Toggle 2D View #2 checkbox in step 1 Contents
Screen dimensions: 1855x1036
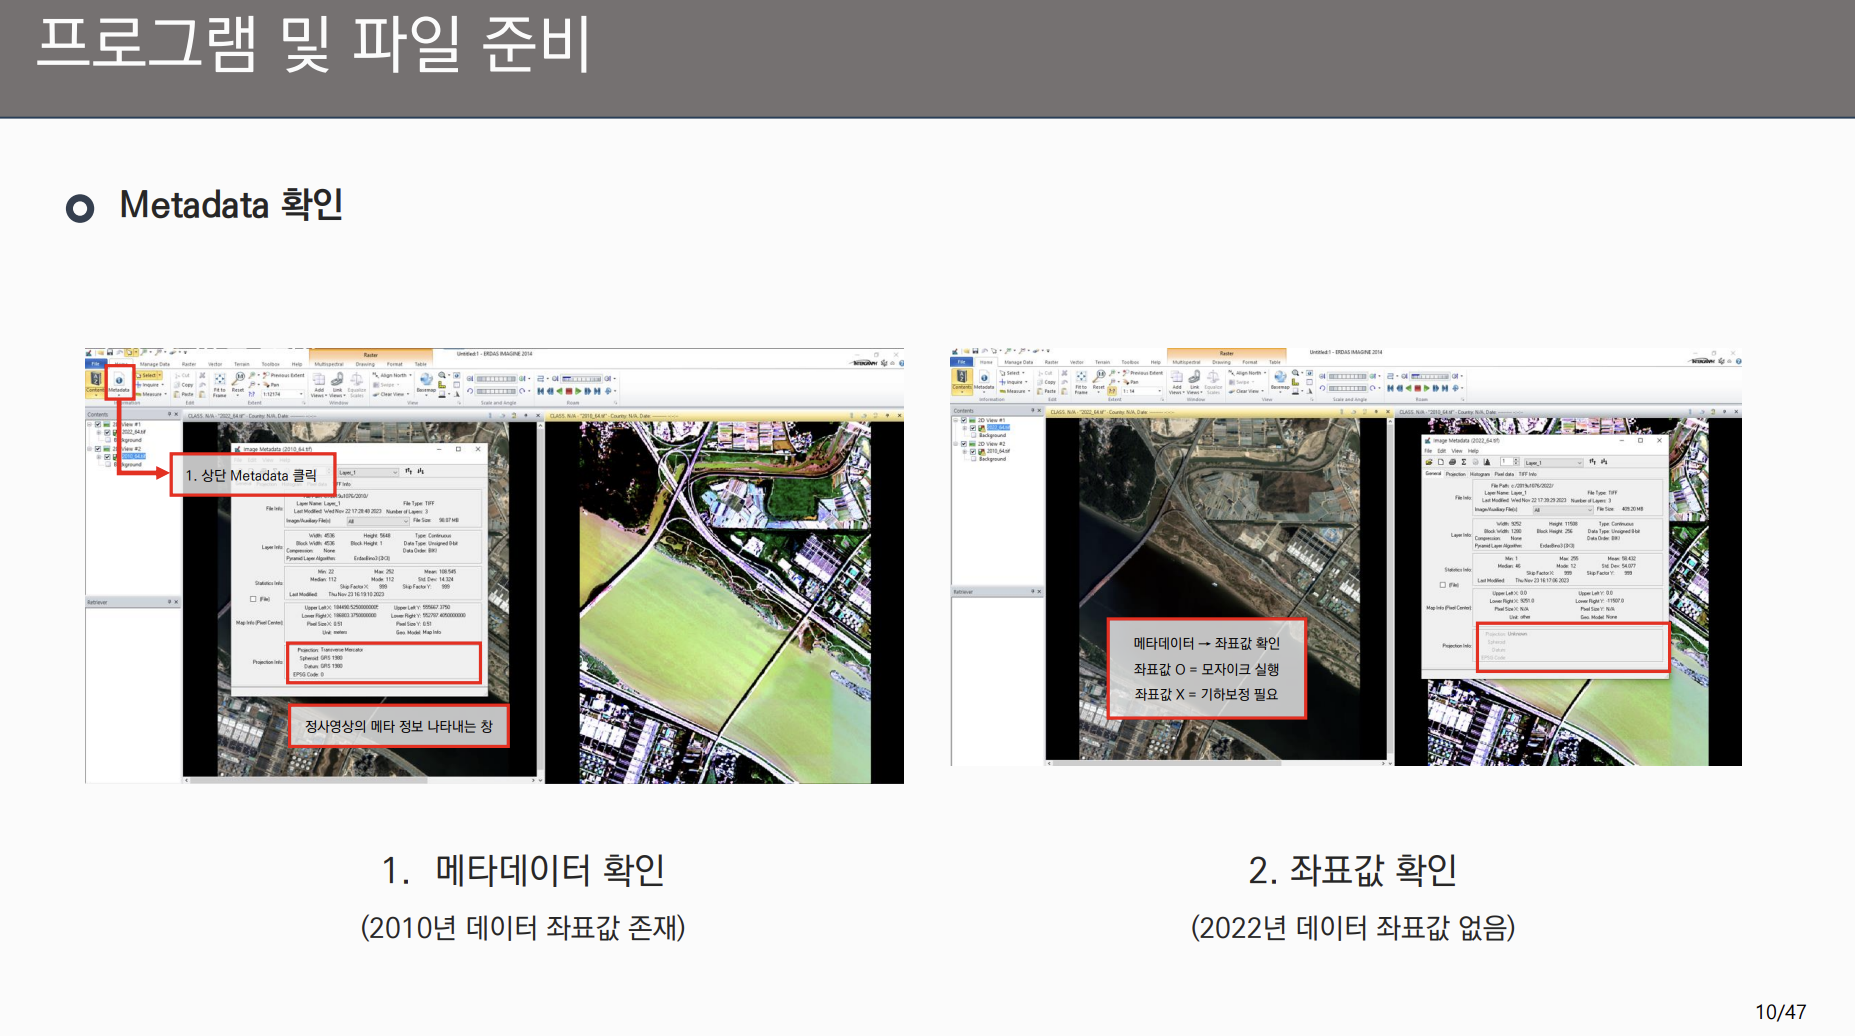click(98, 449)
